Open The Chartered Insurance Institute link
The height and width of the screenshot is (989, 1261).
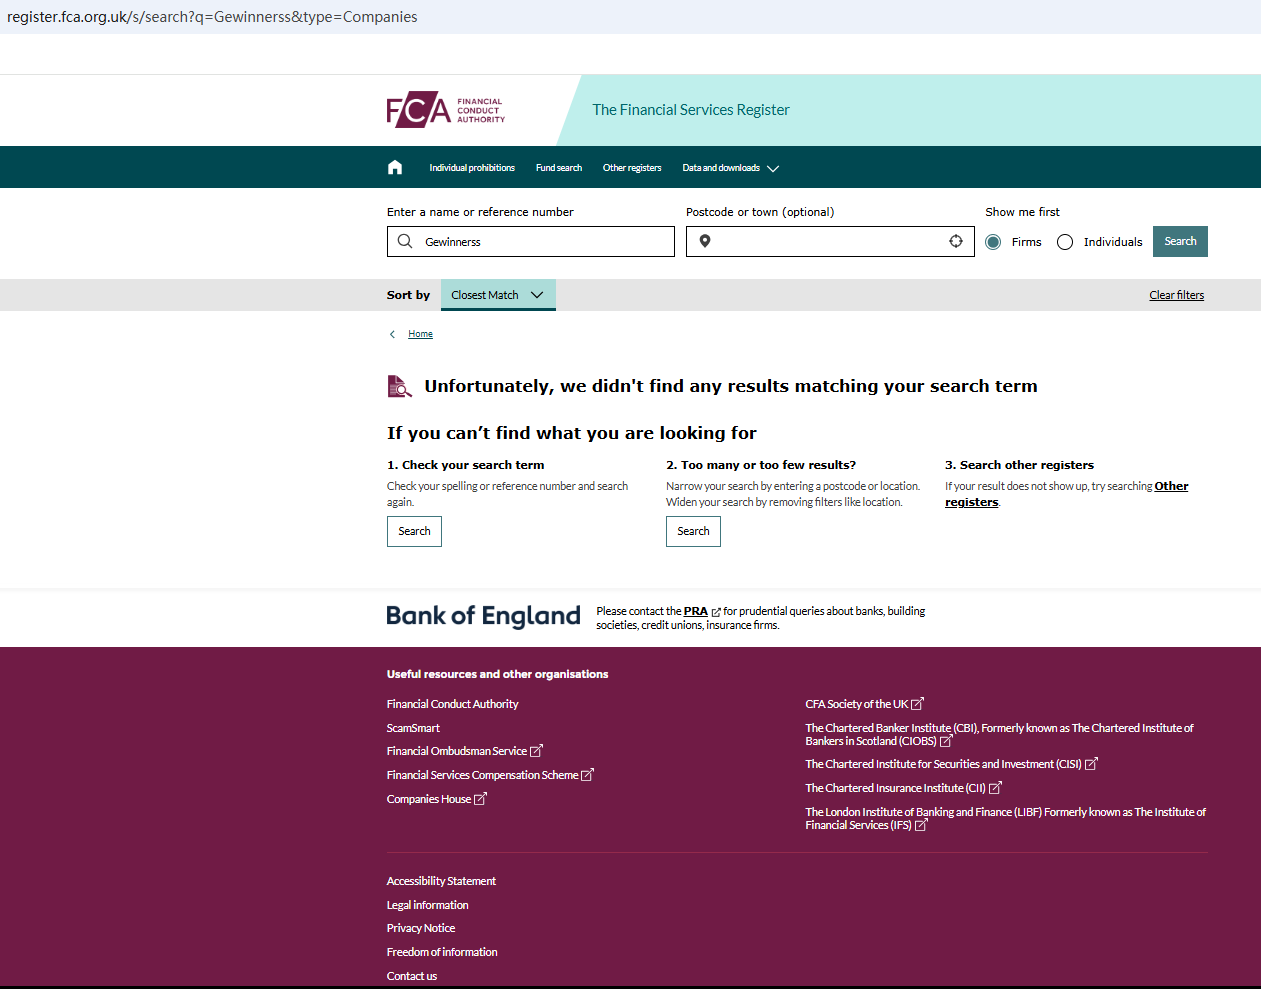tap(896, 788)
